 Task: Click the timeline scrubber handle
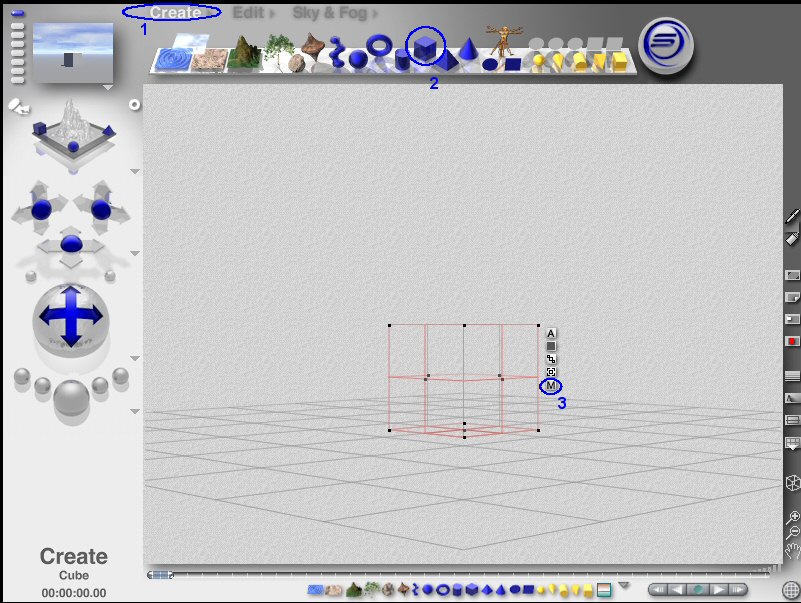160,575
